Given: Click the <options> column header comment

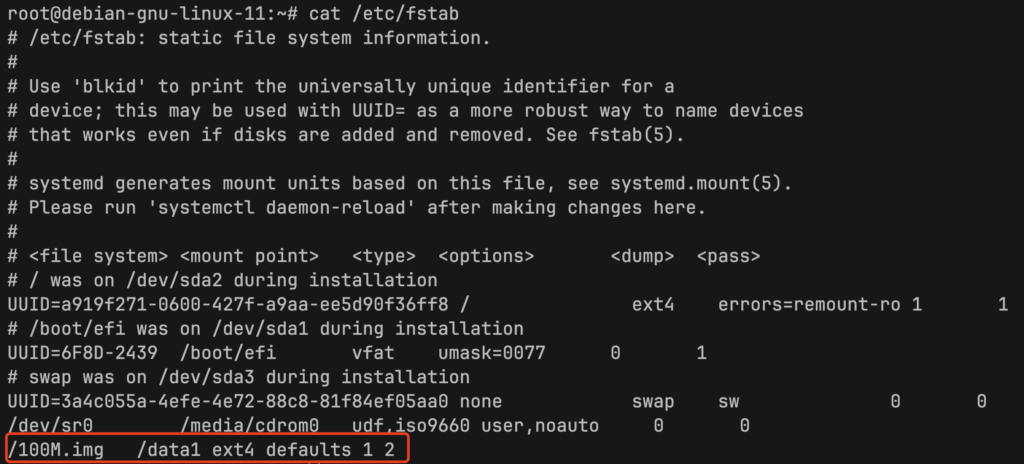Looking at the screenshot, I should coord(487,256).
